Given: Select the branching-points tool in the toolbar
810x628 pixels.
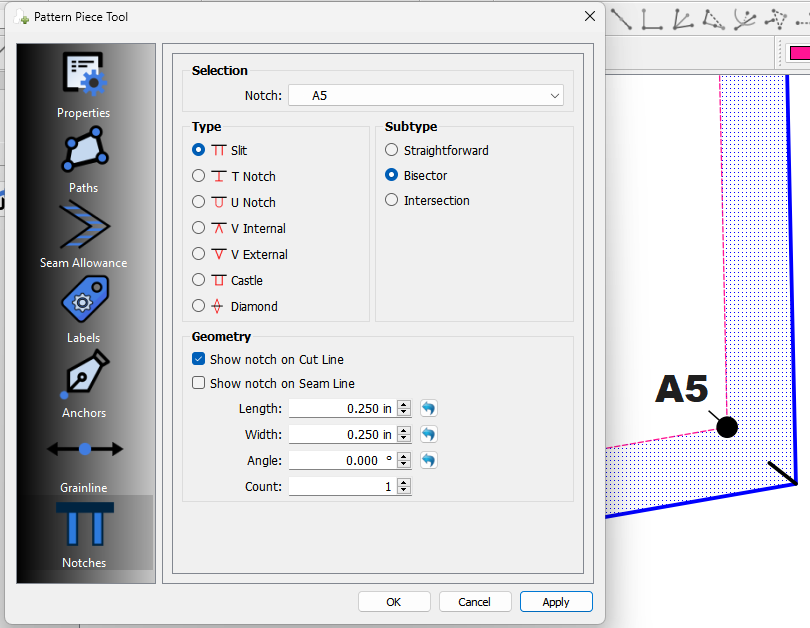Looking at the screenshot, I should click(744, 19).
